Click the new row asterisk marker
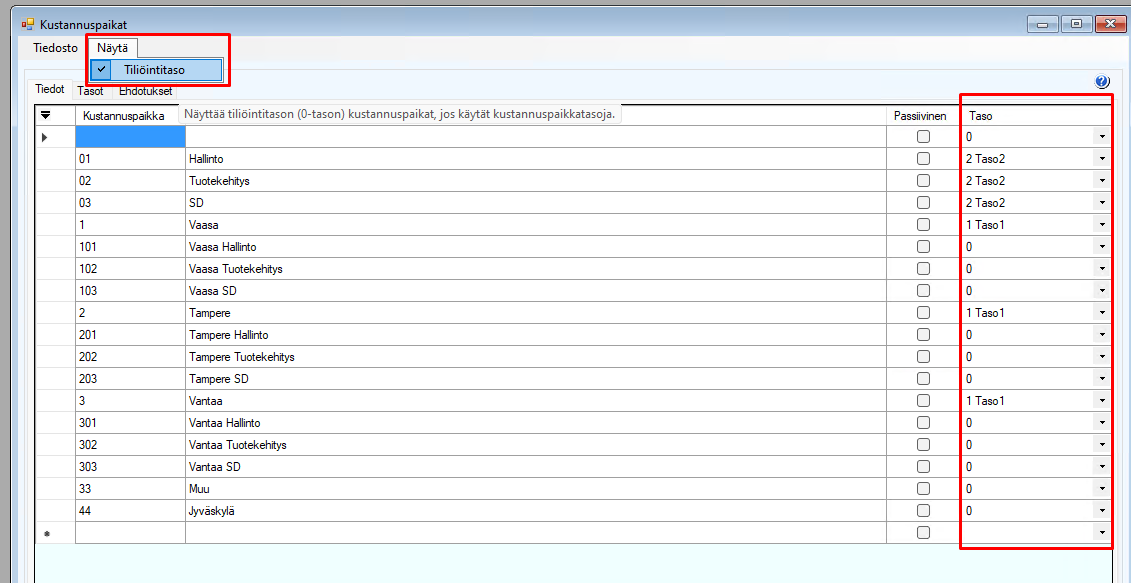Screen dimensions: 1131x583 coord(44,534)
